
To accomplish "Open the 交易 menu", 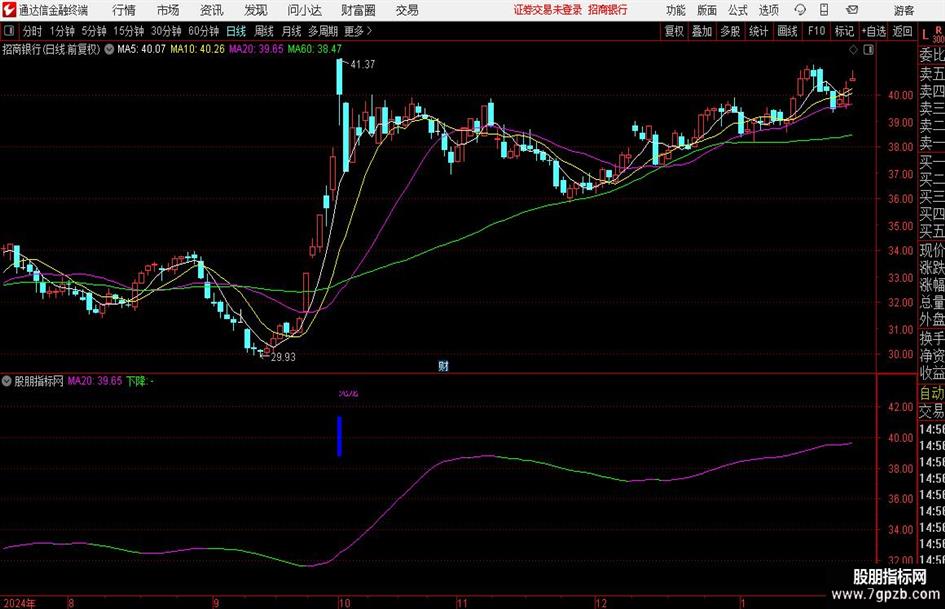I will click(x=407, y=10).
